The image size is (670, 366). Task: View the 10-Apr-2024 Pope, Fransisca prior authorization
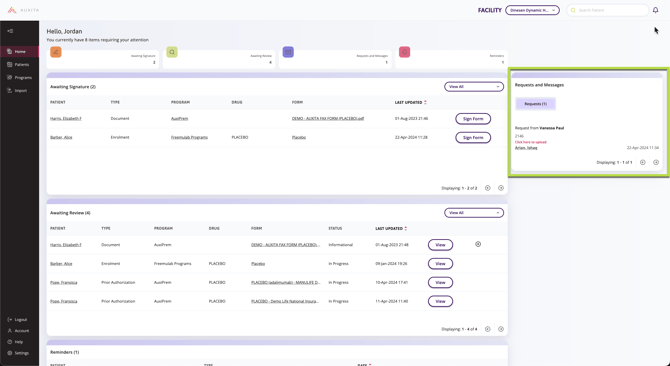click(x=440, y=283)
